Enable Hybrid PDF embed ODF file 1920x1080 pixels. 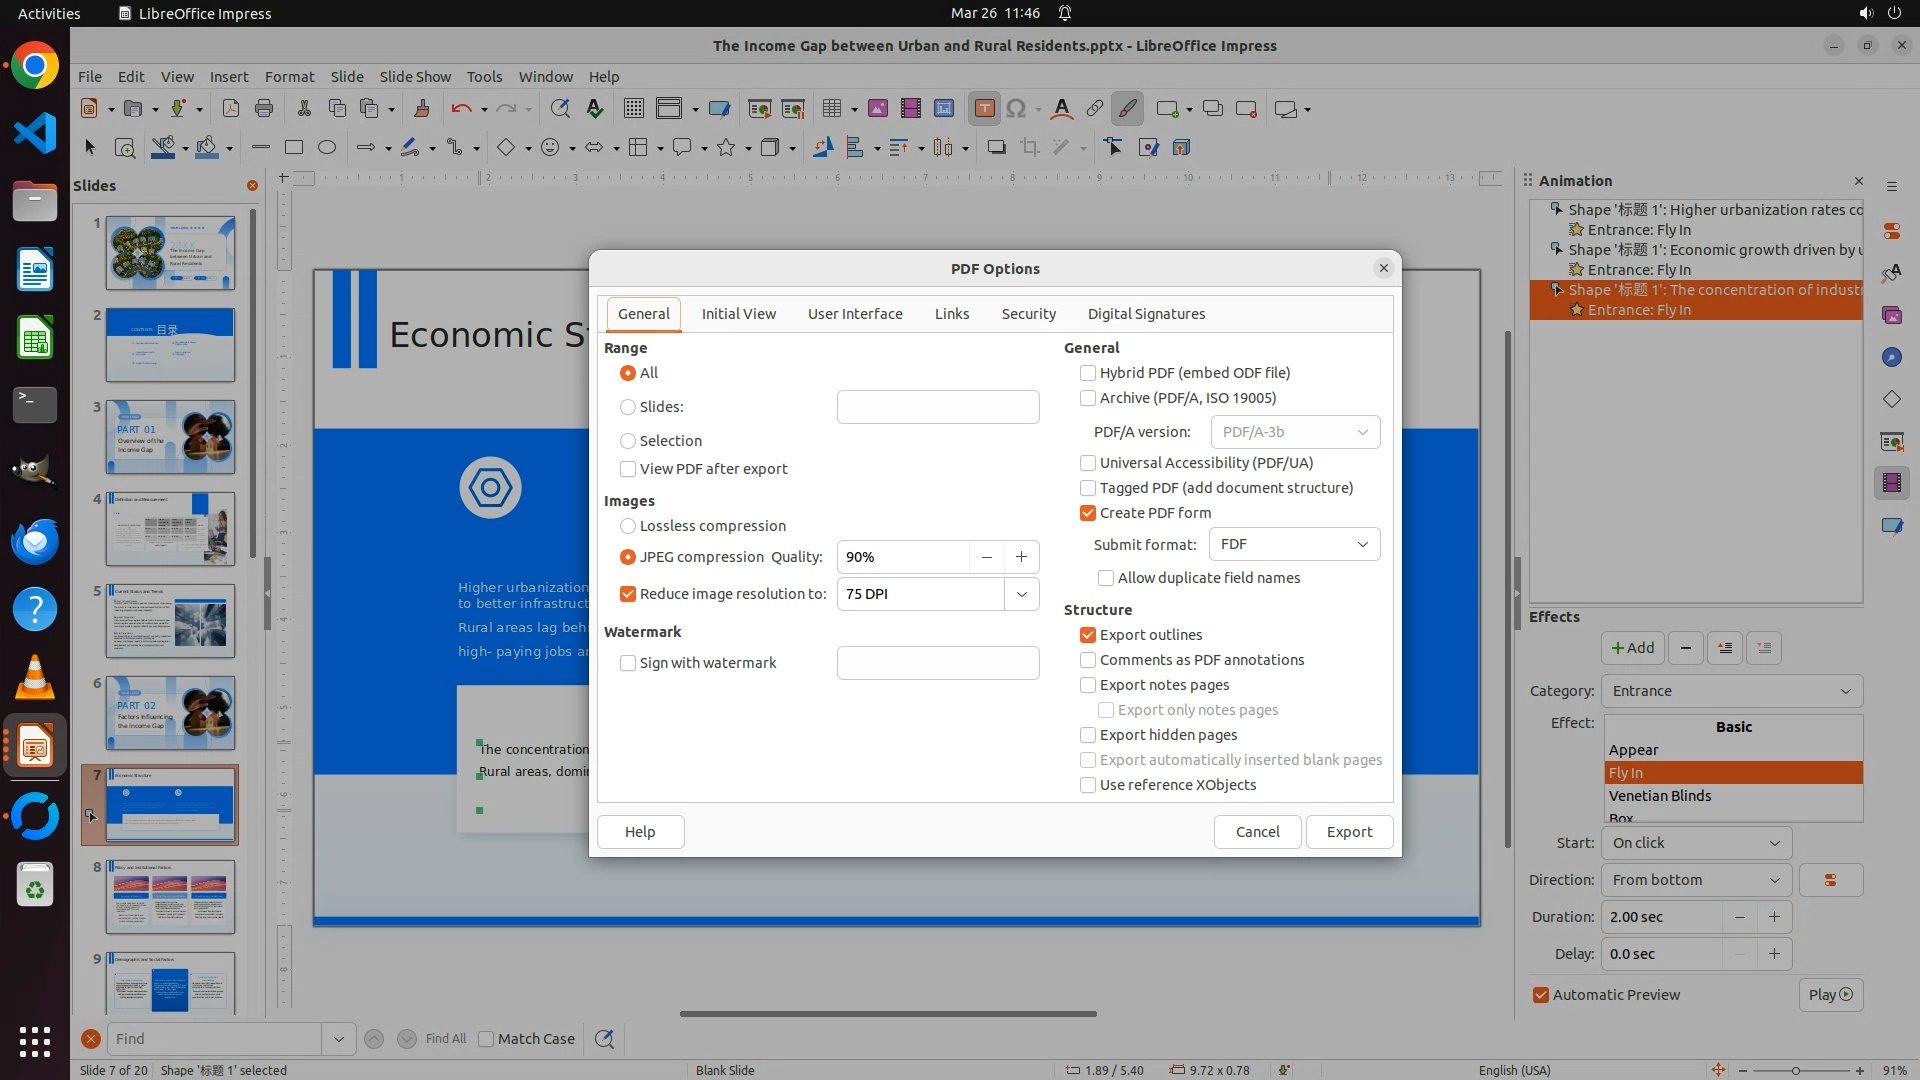click(x=1088, y=373)
